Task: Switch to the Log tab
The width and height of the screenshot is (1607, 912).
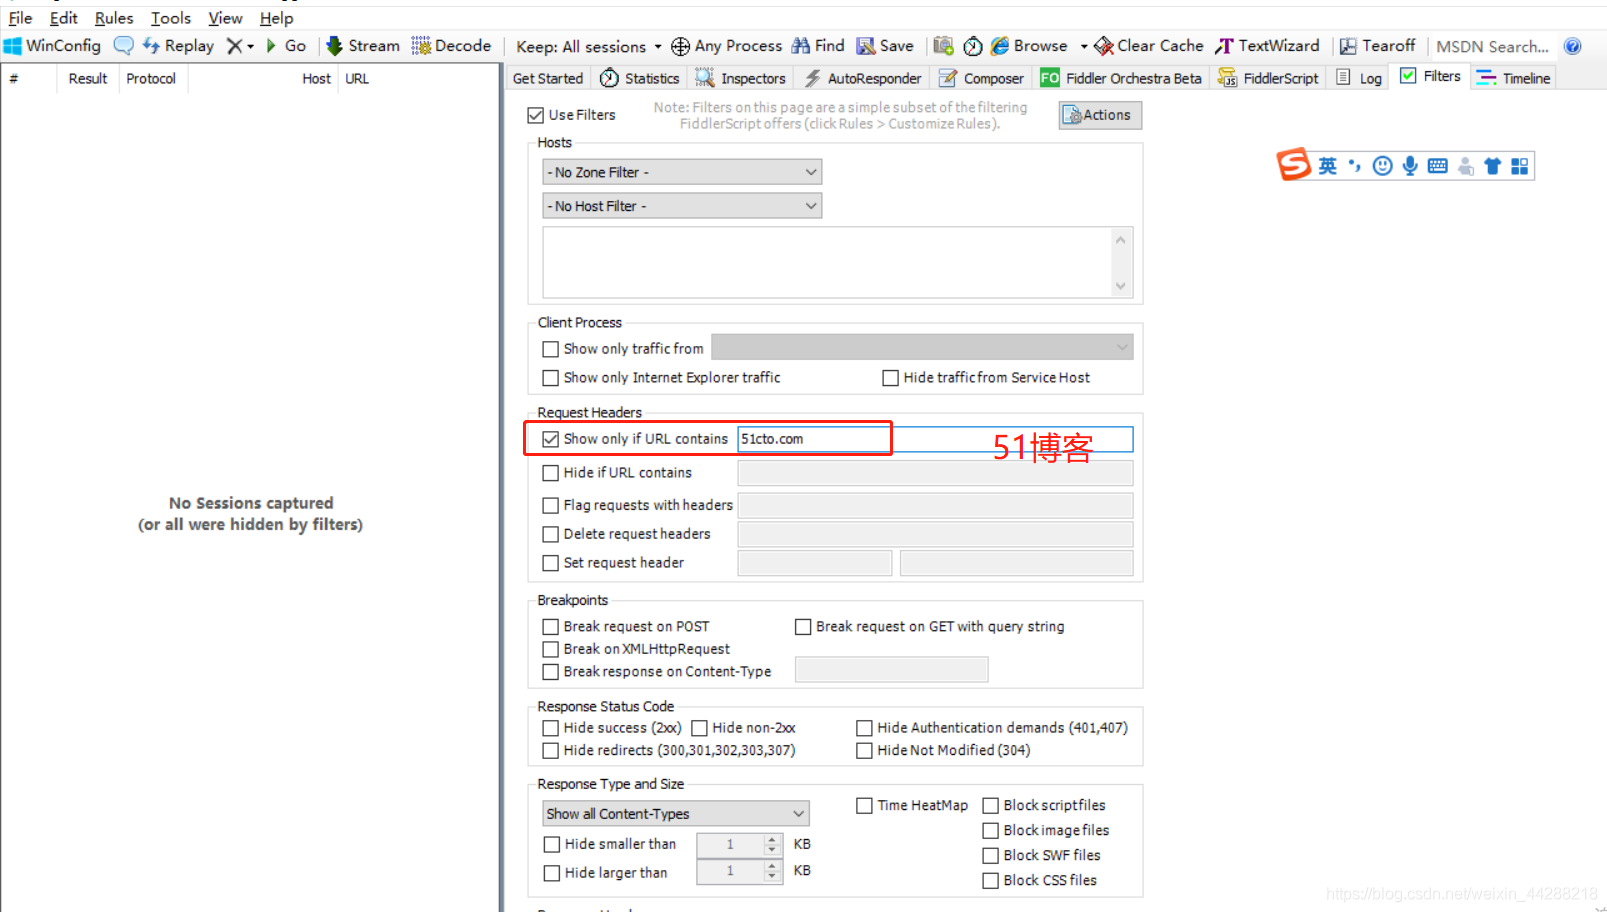Action: (x=1359, y=78)
